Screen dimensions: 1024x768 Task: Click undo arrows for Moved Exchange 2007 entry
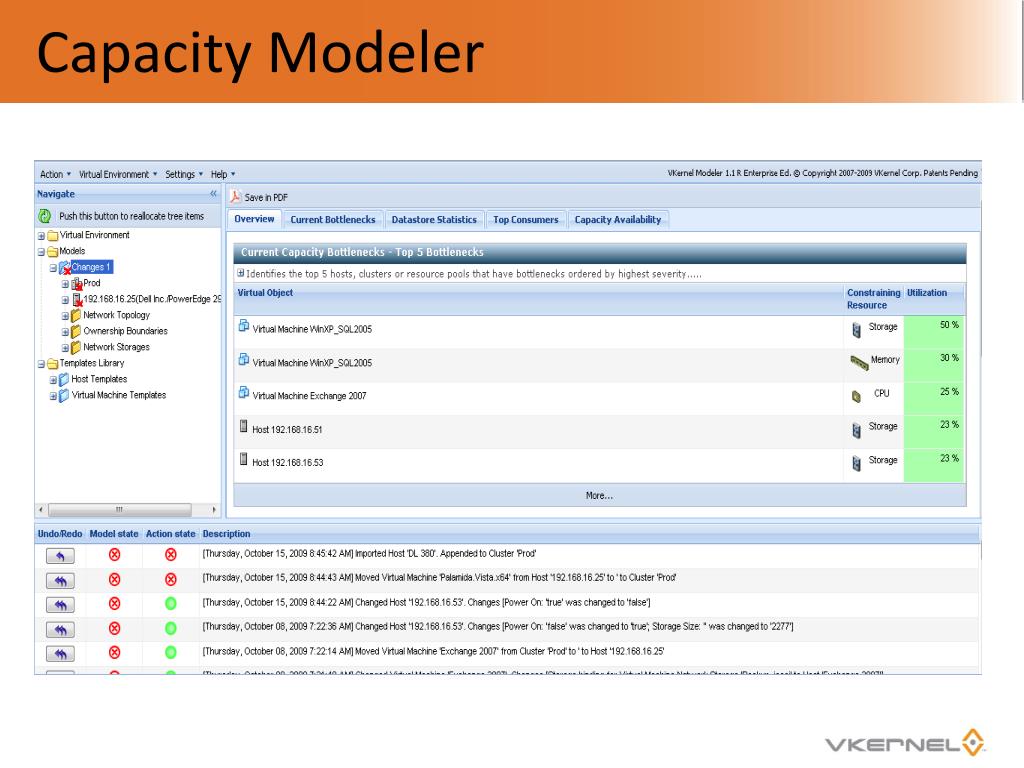coord(60,654)
